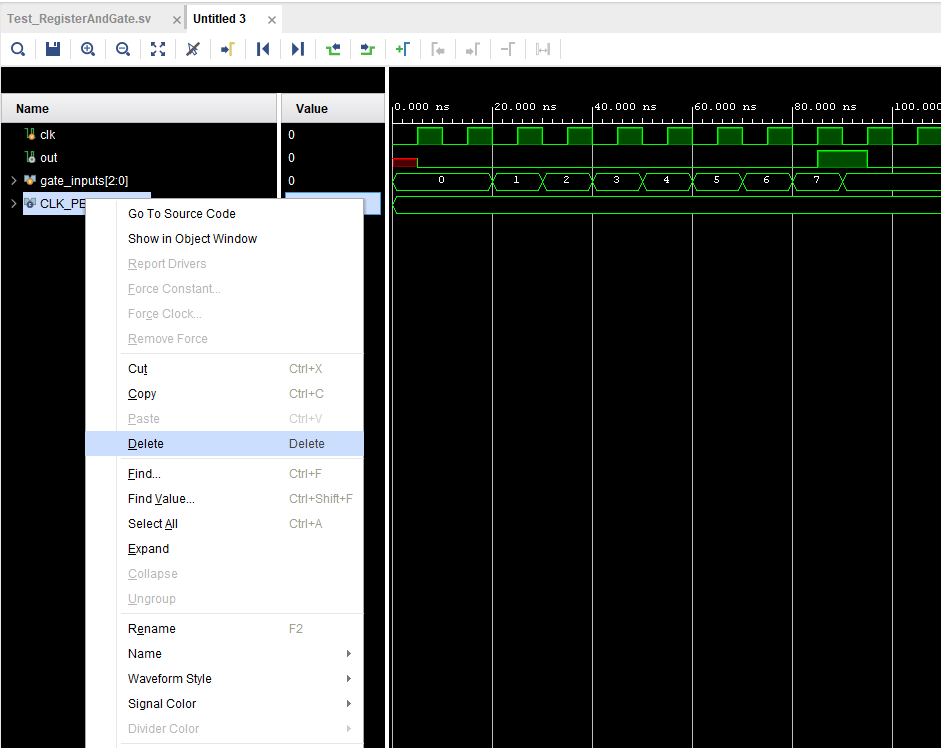Click the CLK_PE constant icon

coord(30,203)
